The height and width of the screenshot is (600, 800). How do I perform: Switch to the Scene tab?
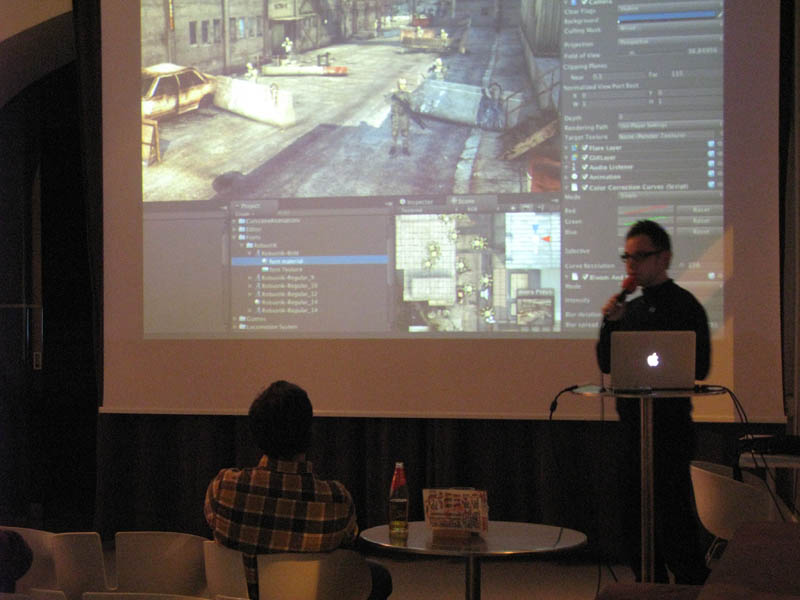tap(470, 201)
